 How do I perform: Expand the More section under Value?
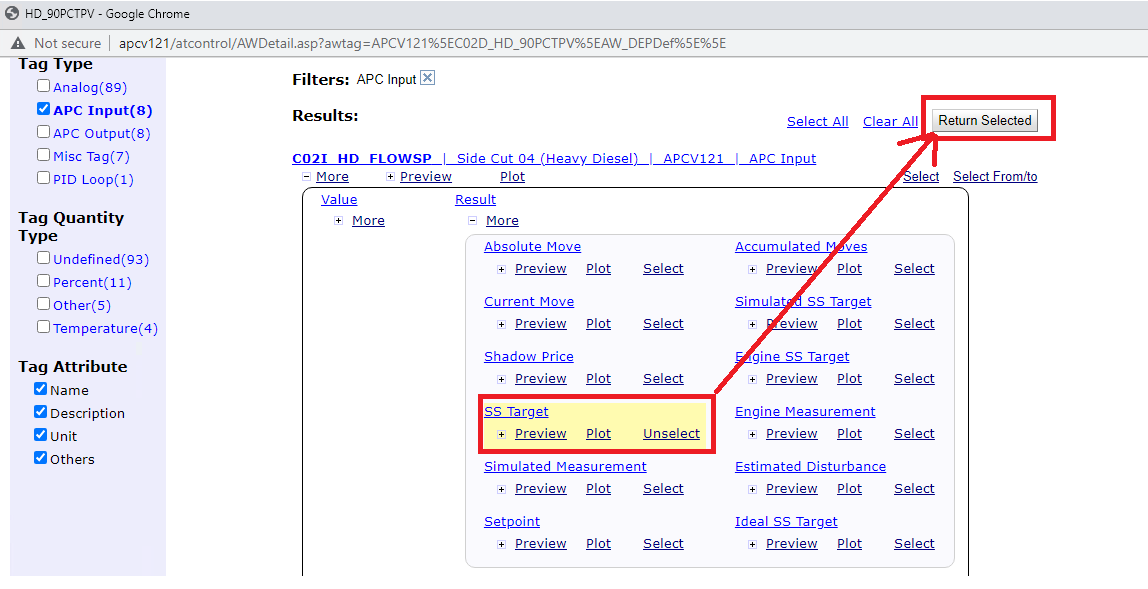(339, 221)
